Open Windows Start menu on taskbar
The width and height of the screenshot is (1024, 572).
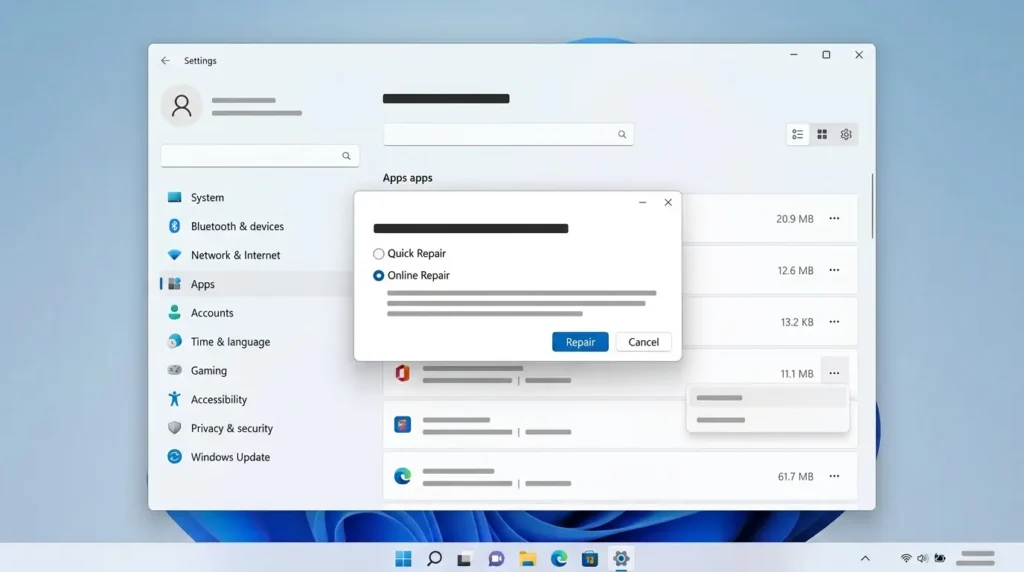(x=403, y=559)
